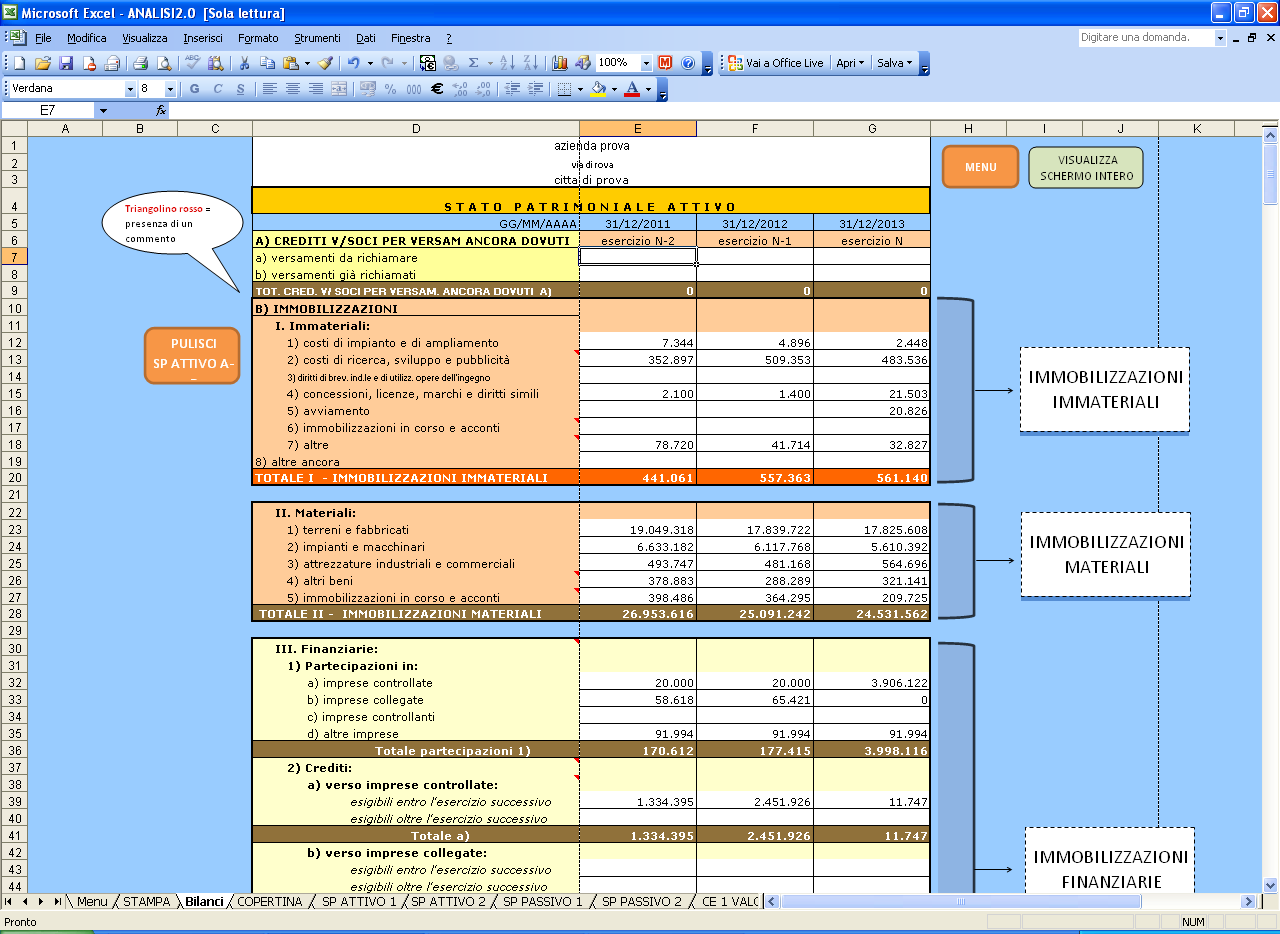
Task: Create a new blank workbook
Action: (19, 63)
